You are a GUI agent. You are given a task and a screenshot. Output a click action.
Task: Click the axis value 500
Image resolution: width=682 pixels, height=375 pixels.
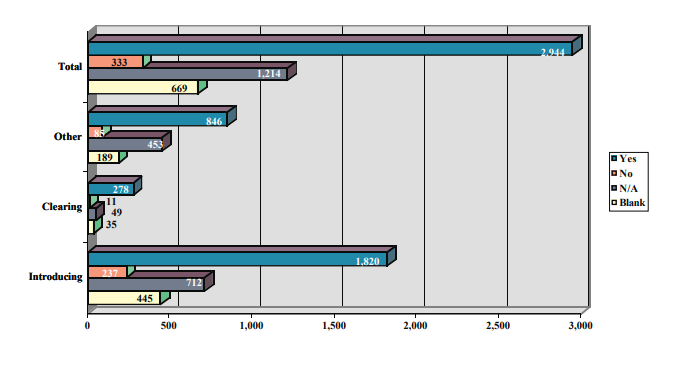pos(169,325)
